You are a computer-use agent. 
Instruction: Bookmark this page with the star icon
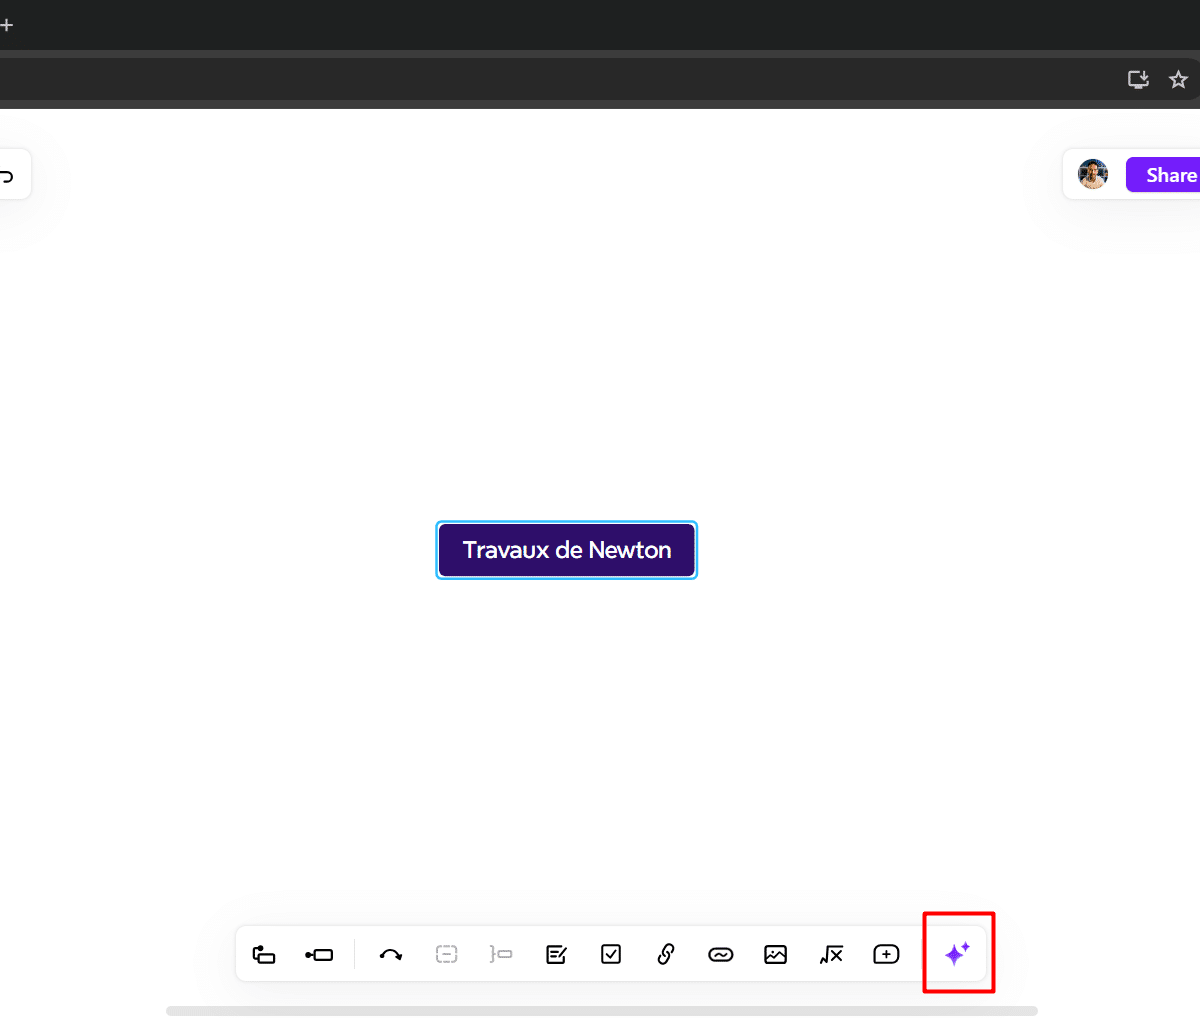tap(1178, 80)
